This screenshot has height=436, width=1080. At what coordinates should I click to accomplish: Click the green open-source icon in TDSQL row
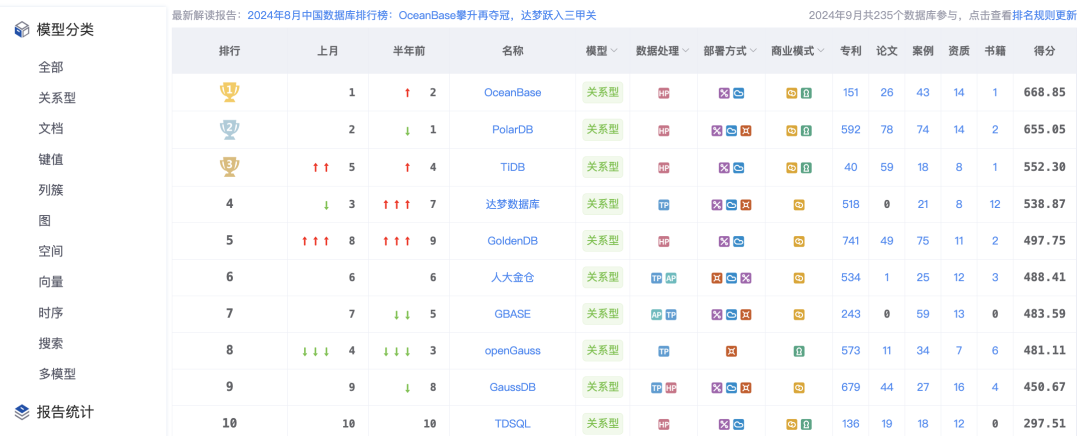point(806,424)
